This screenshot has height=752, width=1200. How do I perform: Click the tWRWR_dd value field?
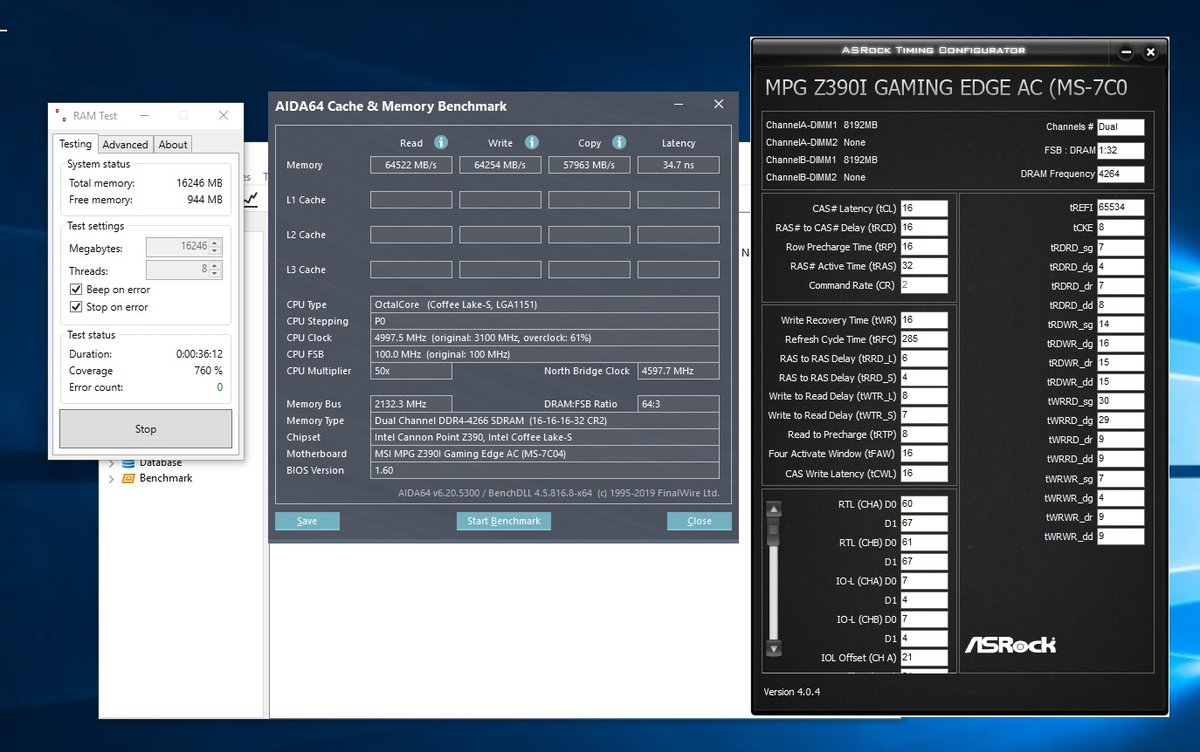[x=1120, y=536]
